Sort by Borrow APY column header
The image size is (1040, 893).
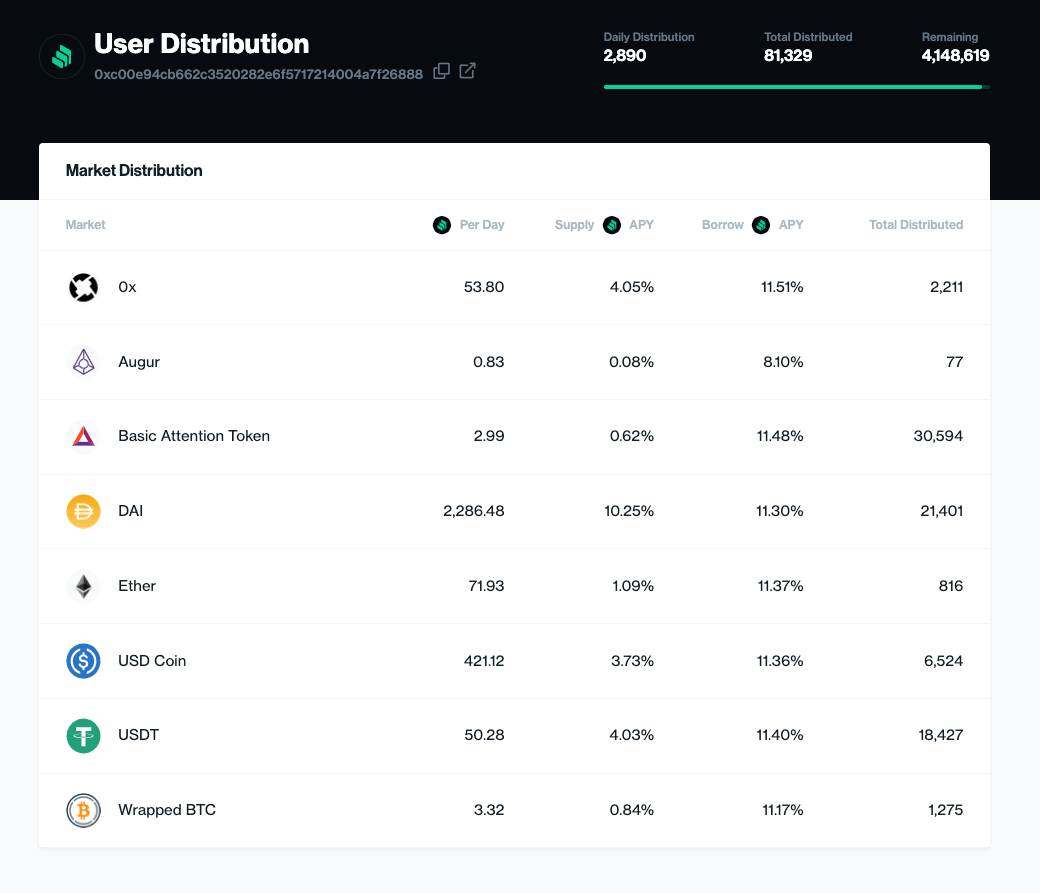click(752, 225)
